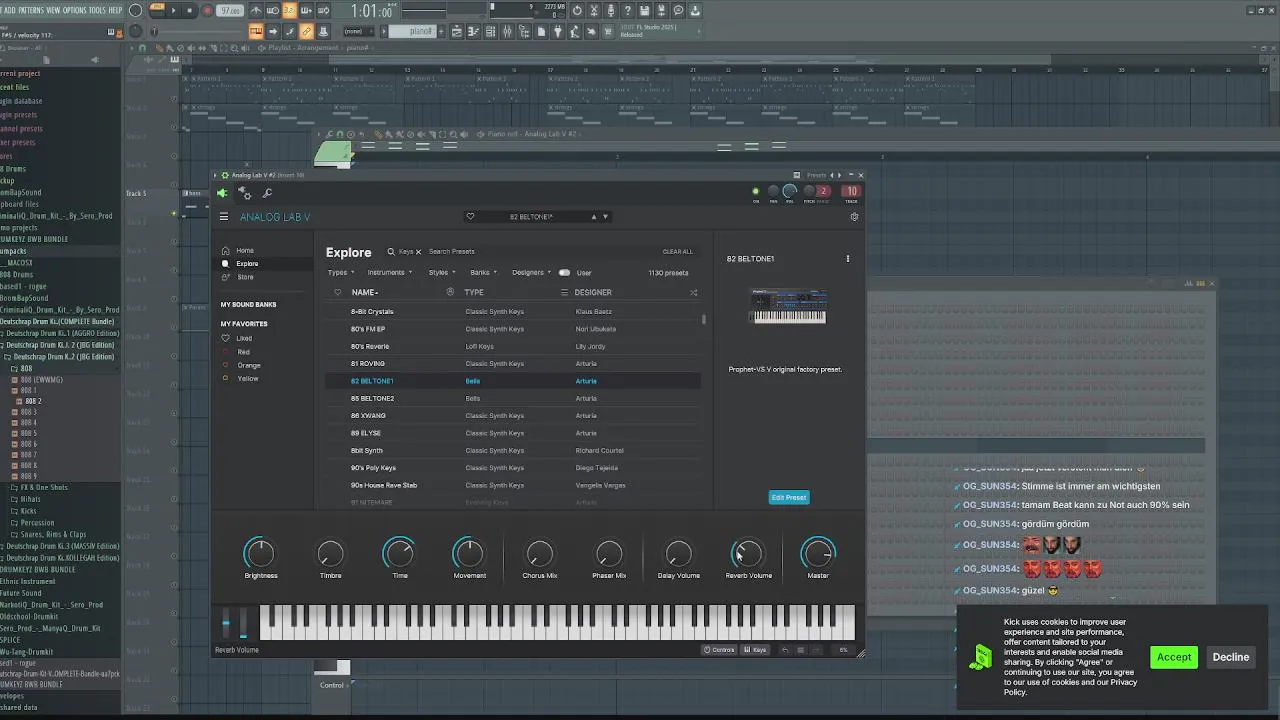Click the magnifier search icon in Explore
Screen dimensions: 1280x720
pos(391,252)
